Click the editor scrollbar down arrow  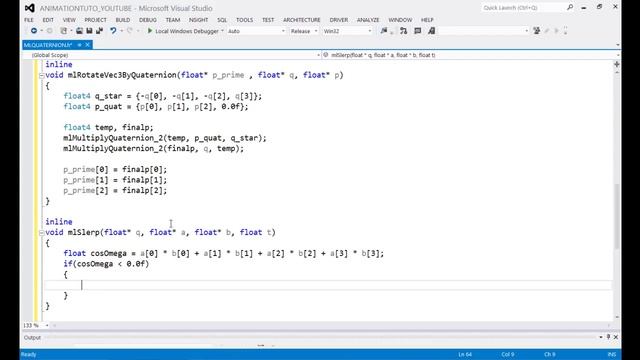click(x=616, y=317)
